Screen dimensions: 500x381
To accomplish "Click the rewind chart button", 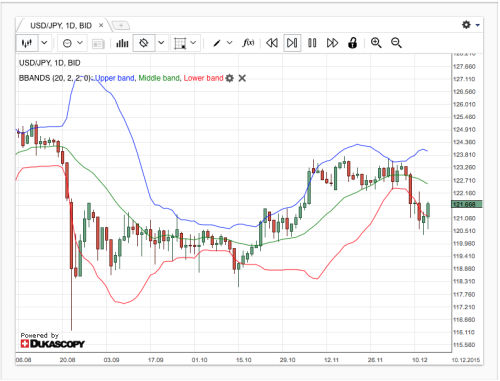I will pos(272,43).
